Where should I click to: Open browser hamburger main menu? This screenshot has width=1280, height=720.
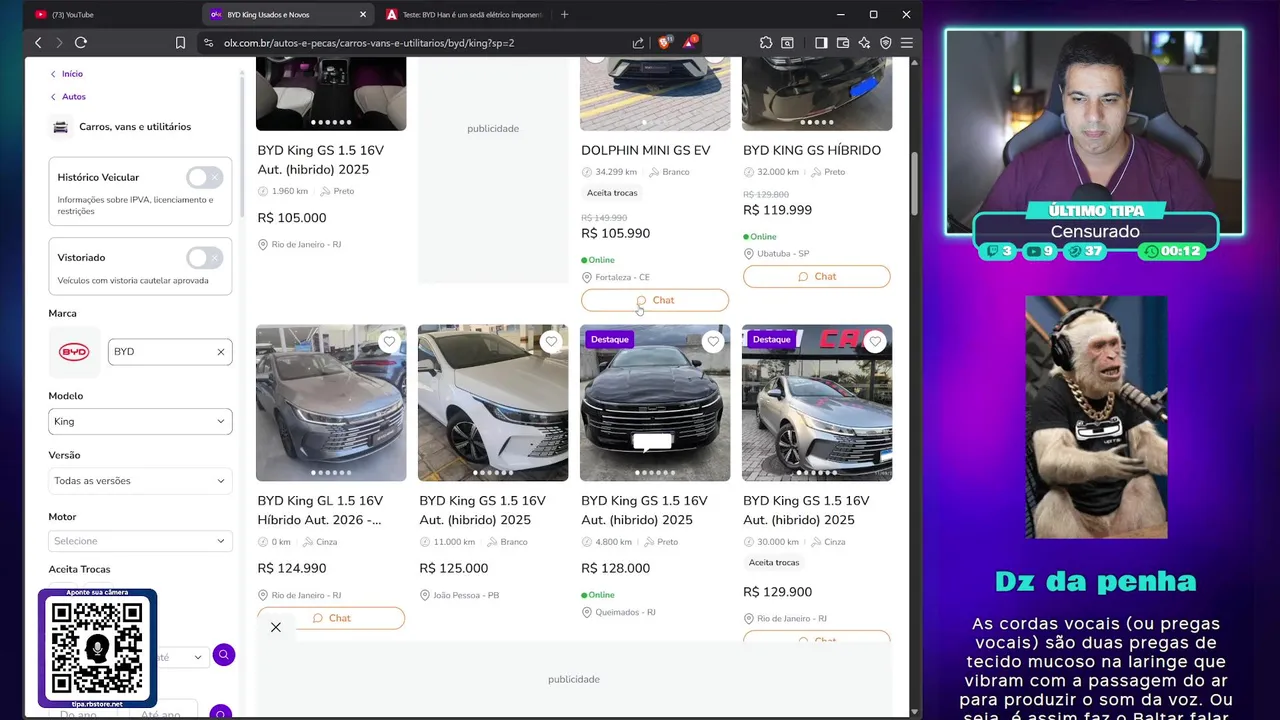point(907,43)
